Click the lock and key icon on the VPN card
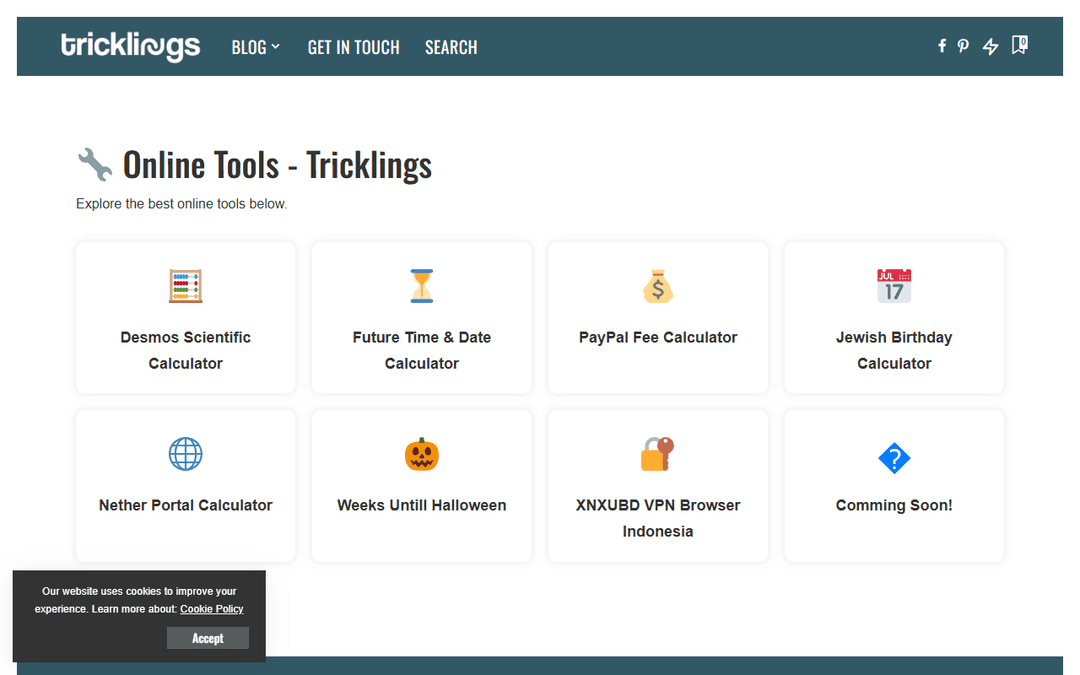 coord(658,454)
